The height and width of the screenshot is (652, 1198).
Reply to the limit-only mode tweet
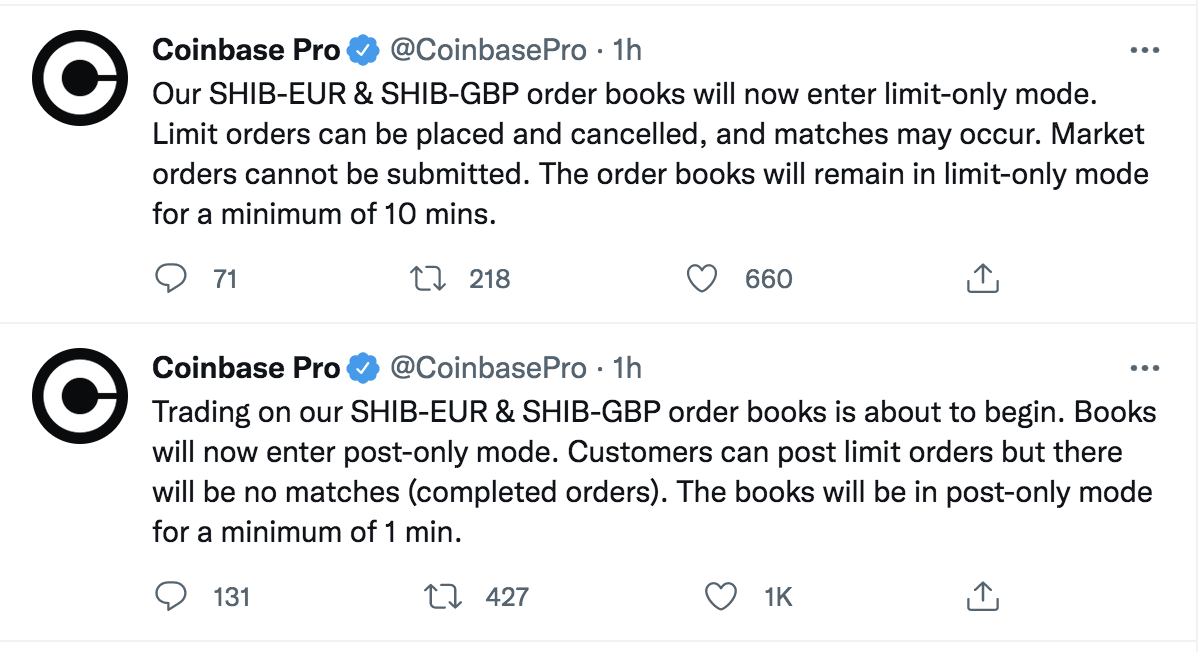coord(173,279)
